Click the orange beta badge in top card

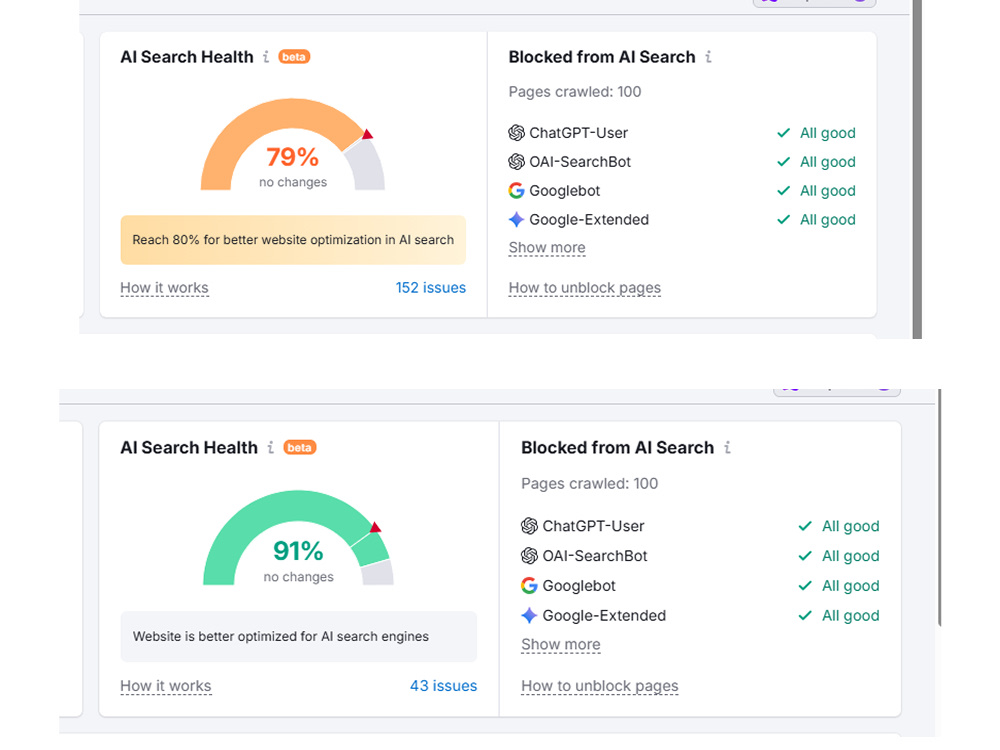pyautogui.click(x=294, y=57)
